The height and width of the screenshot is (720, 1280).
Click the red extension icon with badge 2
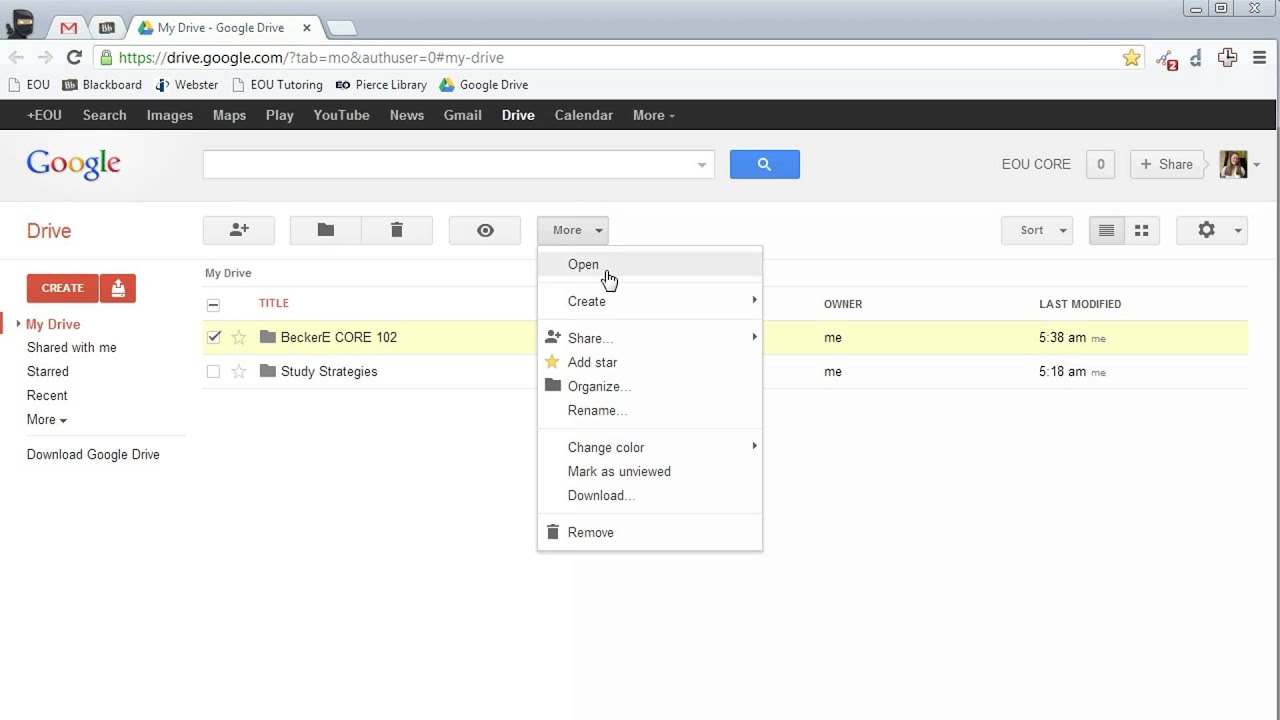pos(1166,59)
